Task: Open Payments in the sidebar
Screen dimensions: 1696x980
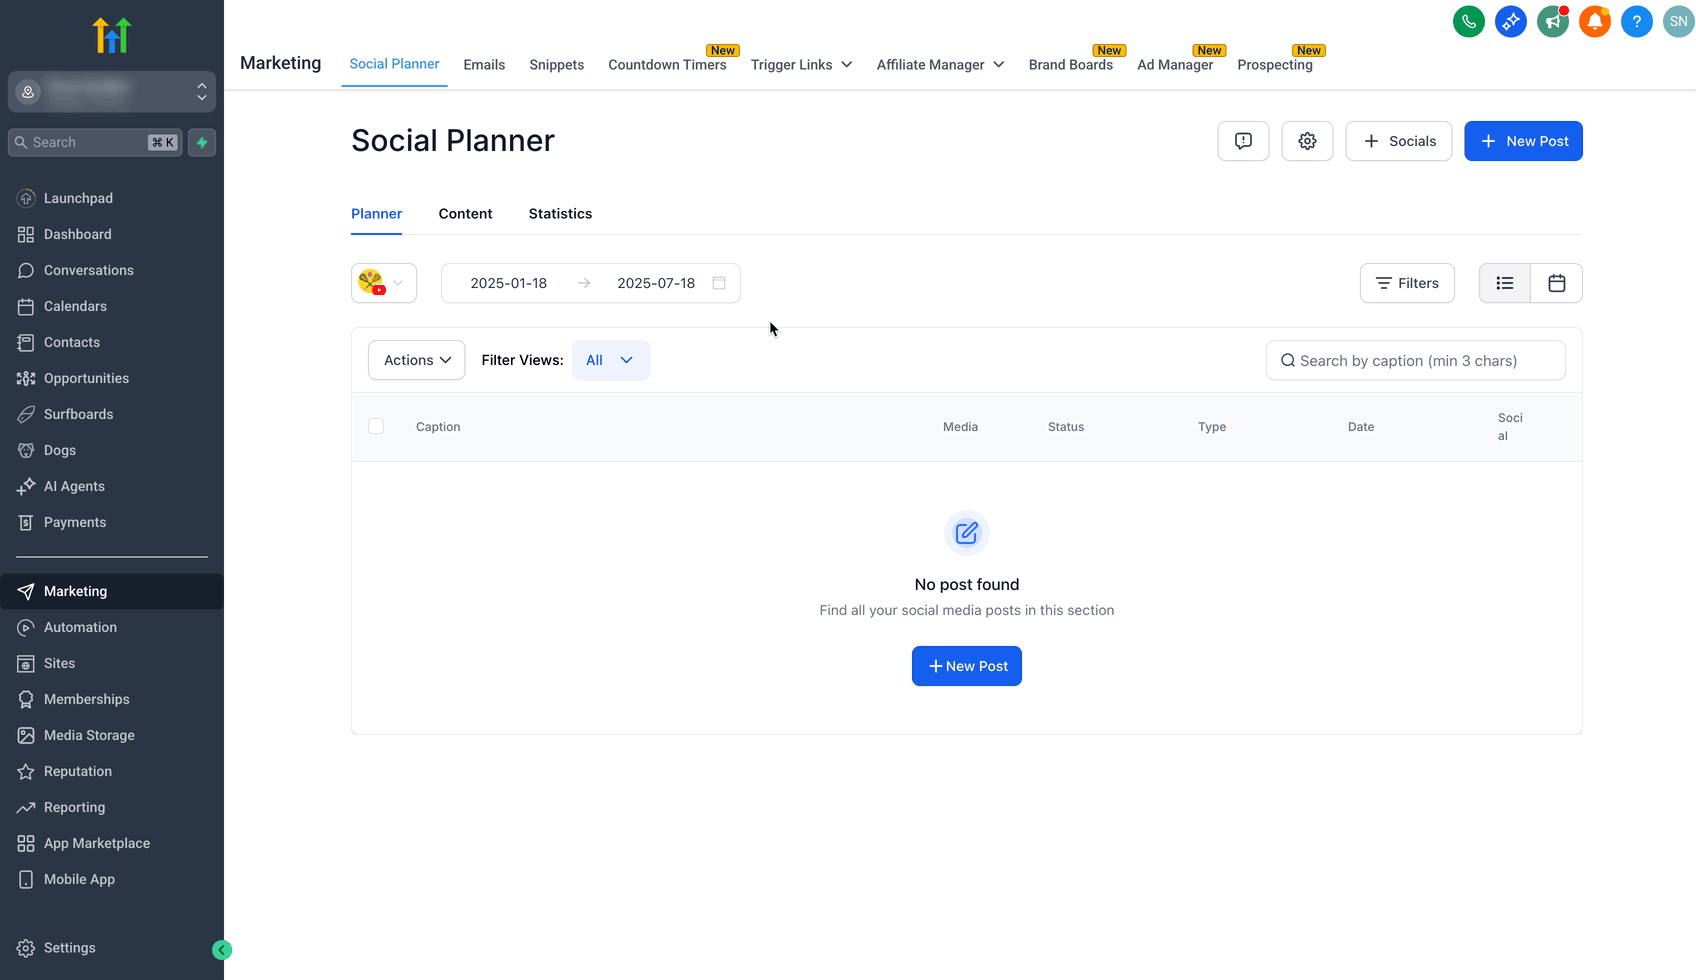Action: coord(112,522)
